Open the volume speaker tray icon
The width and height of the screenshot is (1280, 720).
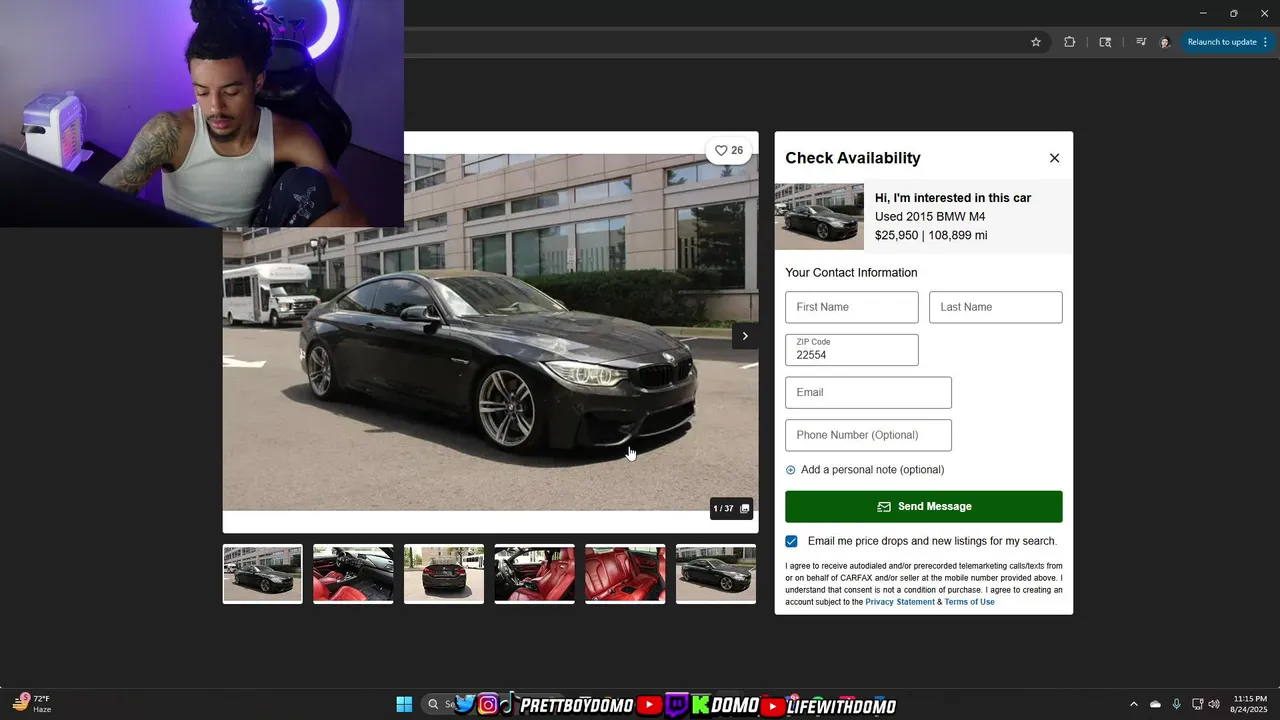(x=1214, y=704)
